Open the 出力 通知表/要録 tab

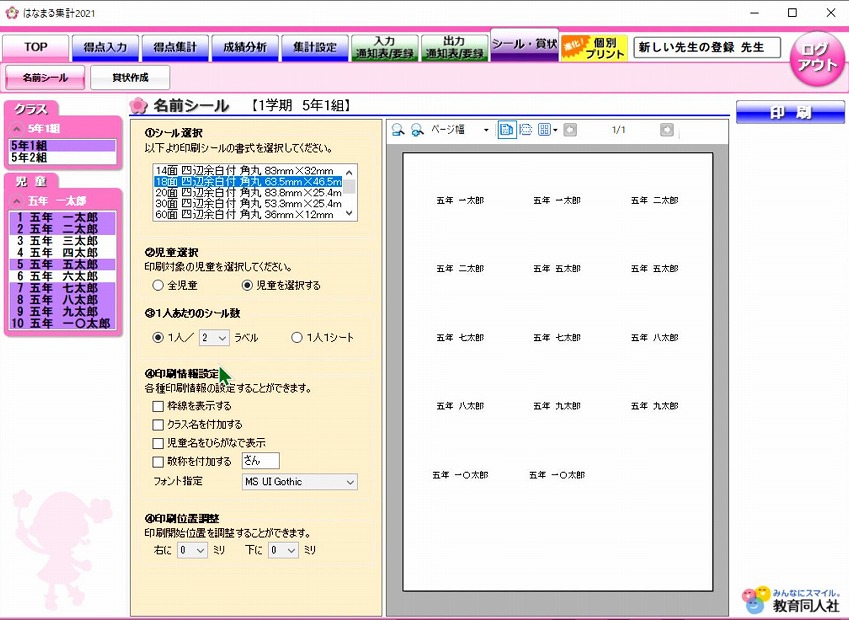(454, 48)
